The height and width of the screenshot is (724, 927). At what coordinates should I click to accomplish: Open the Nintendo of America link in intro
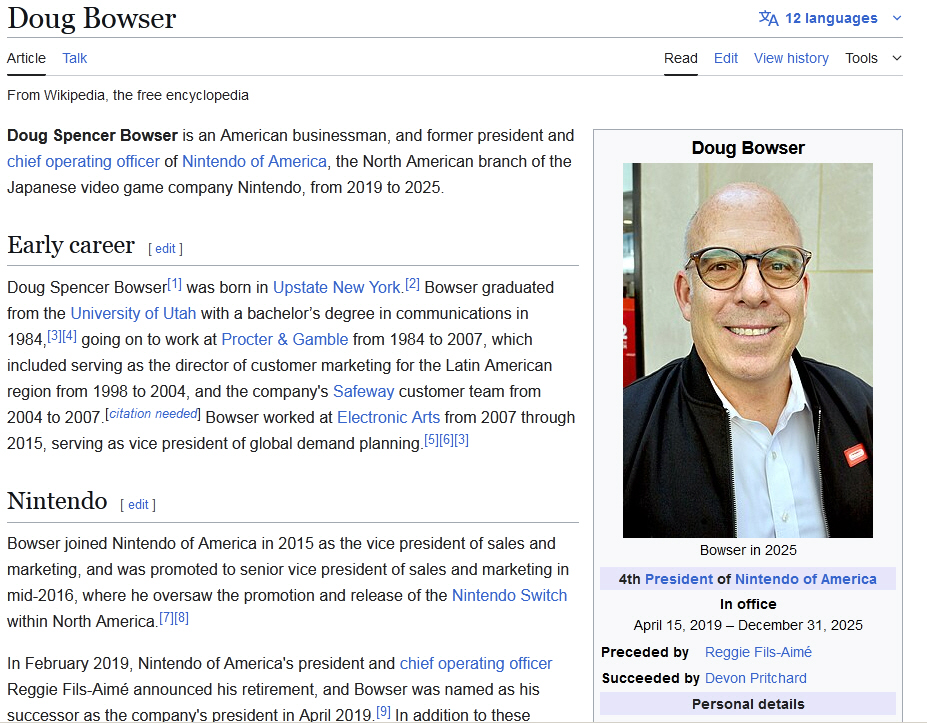pos(254,161)
